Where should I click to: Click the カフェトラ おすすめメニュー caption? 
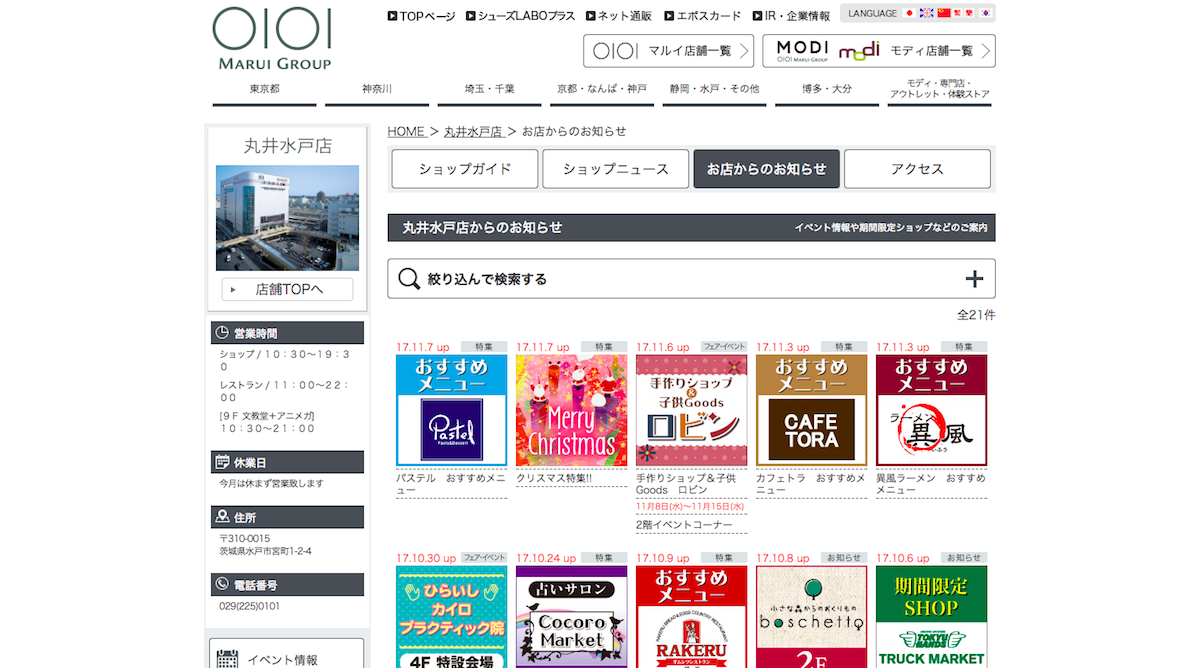click(811, 484)
